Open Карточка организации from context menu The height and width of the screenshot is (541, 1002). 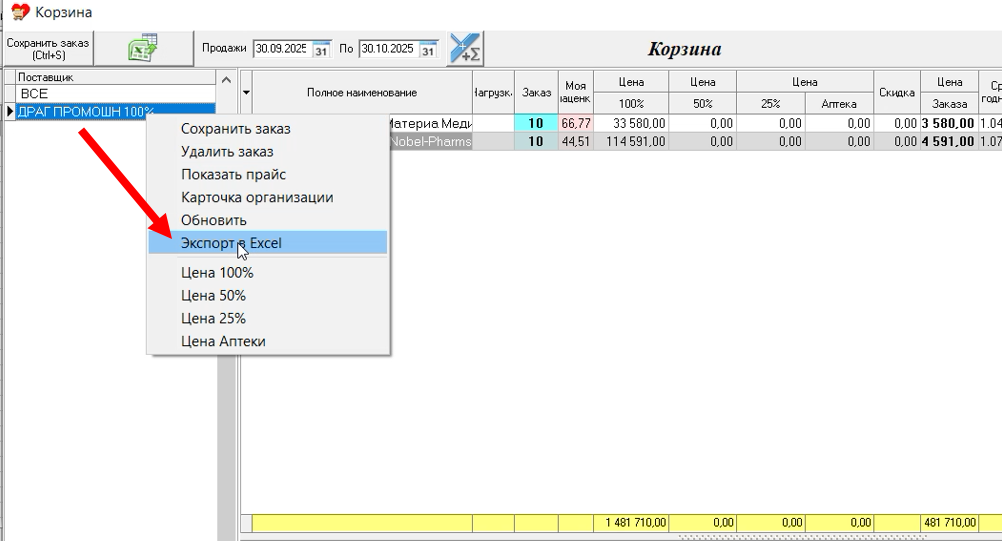click(x=257, y=198)
